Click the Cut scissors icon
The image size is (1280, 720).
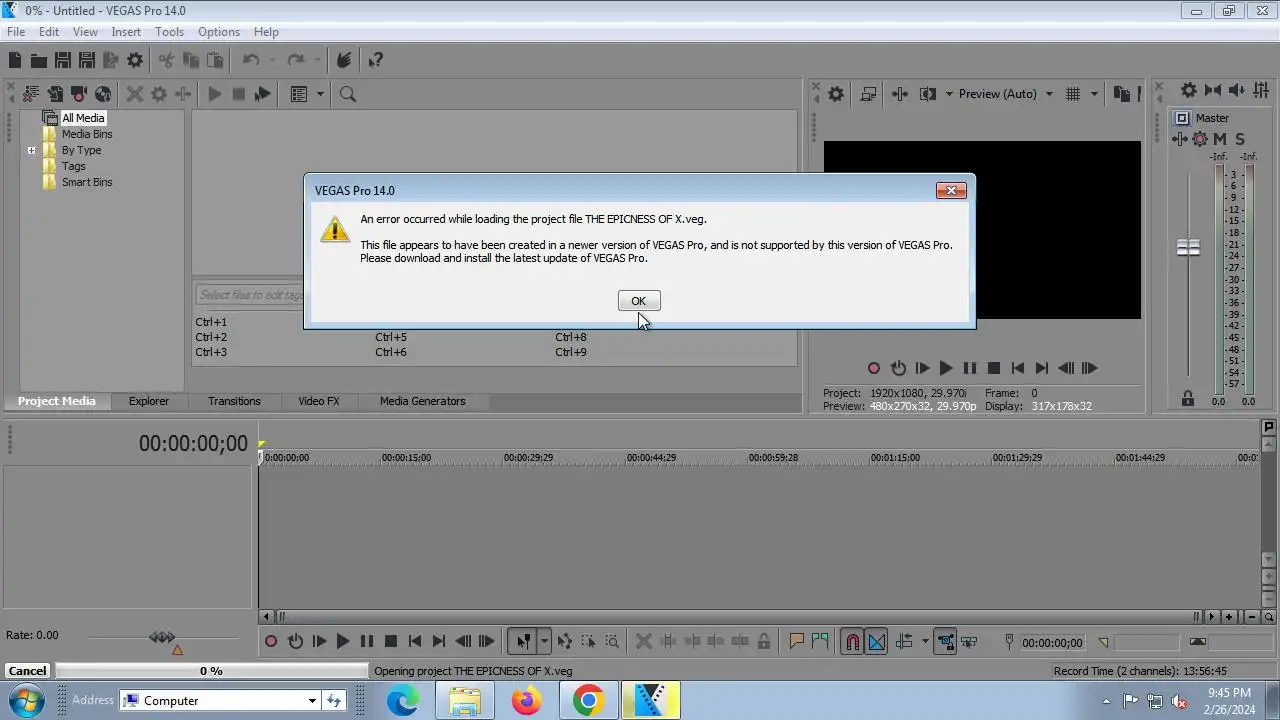click(x=166, y=61)
